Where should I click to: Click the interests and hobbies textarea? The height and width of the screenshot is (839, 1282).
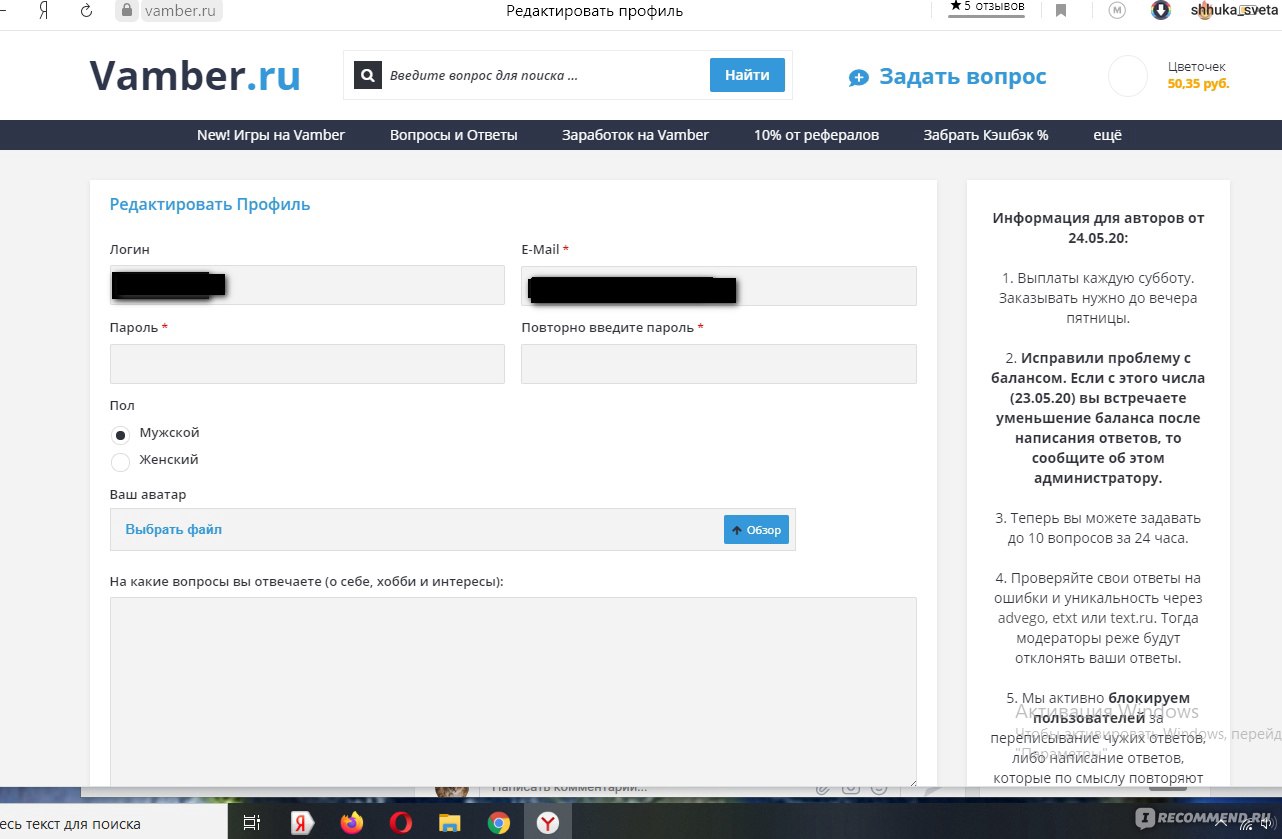[x=513, y=692]
